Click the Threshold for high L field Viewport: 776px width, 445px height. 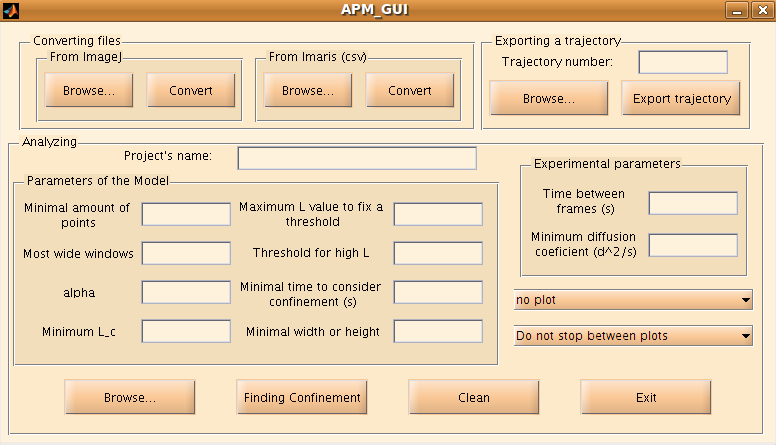(x=438, y=253)
